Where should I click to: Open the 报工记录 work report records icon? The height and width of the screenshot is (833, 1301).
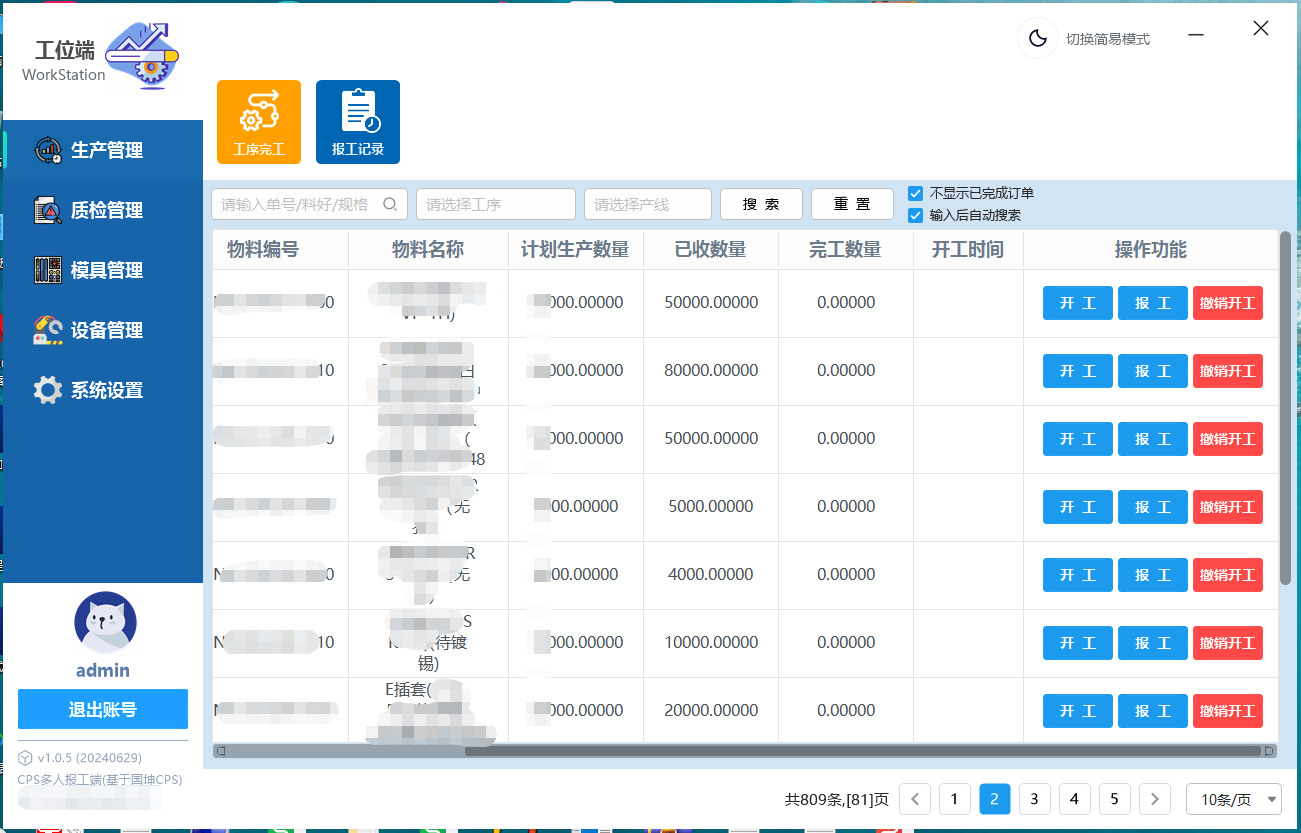357,121
